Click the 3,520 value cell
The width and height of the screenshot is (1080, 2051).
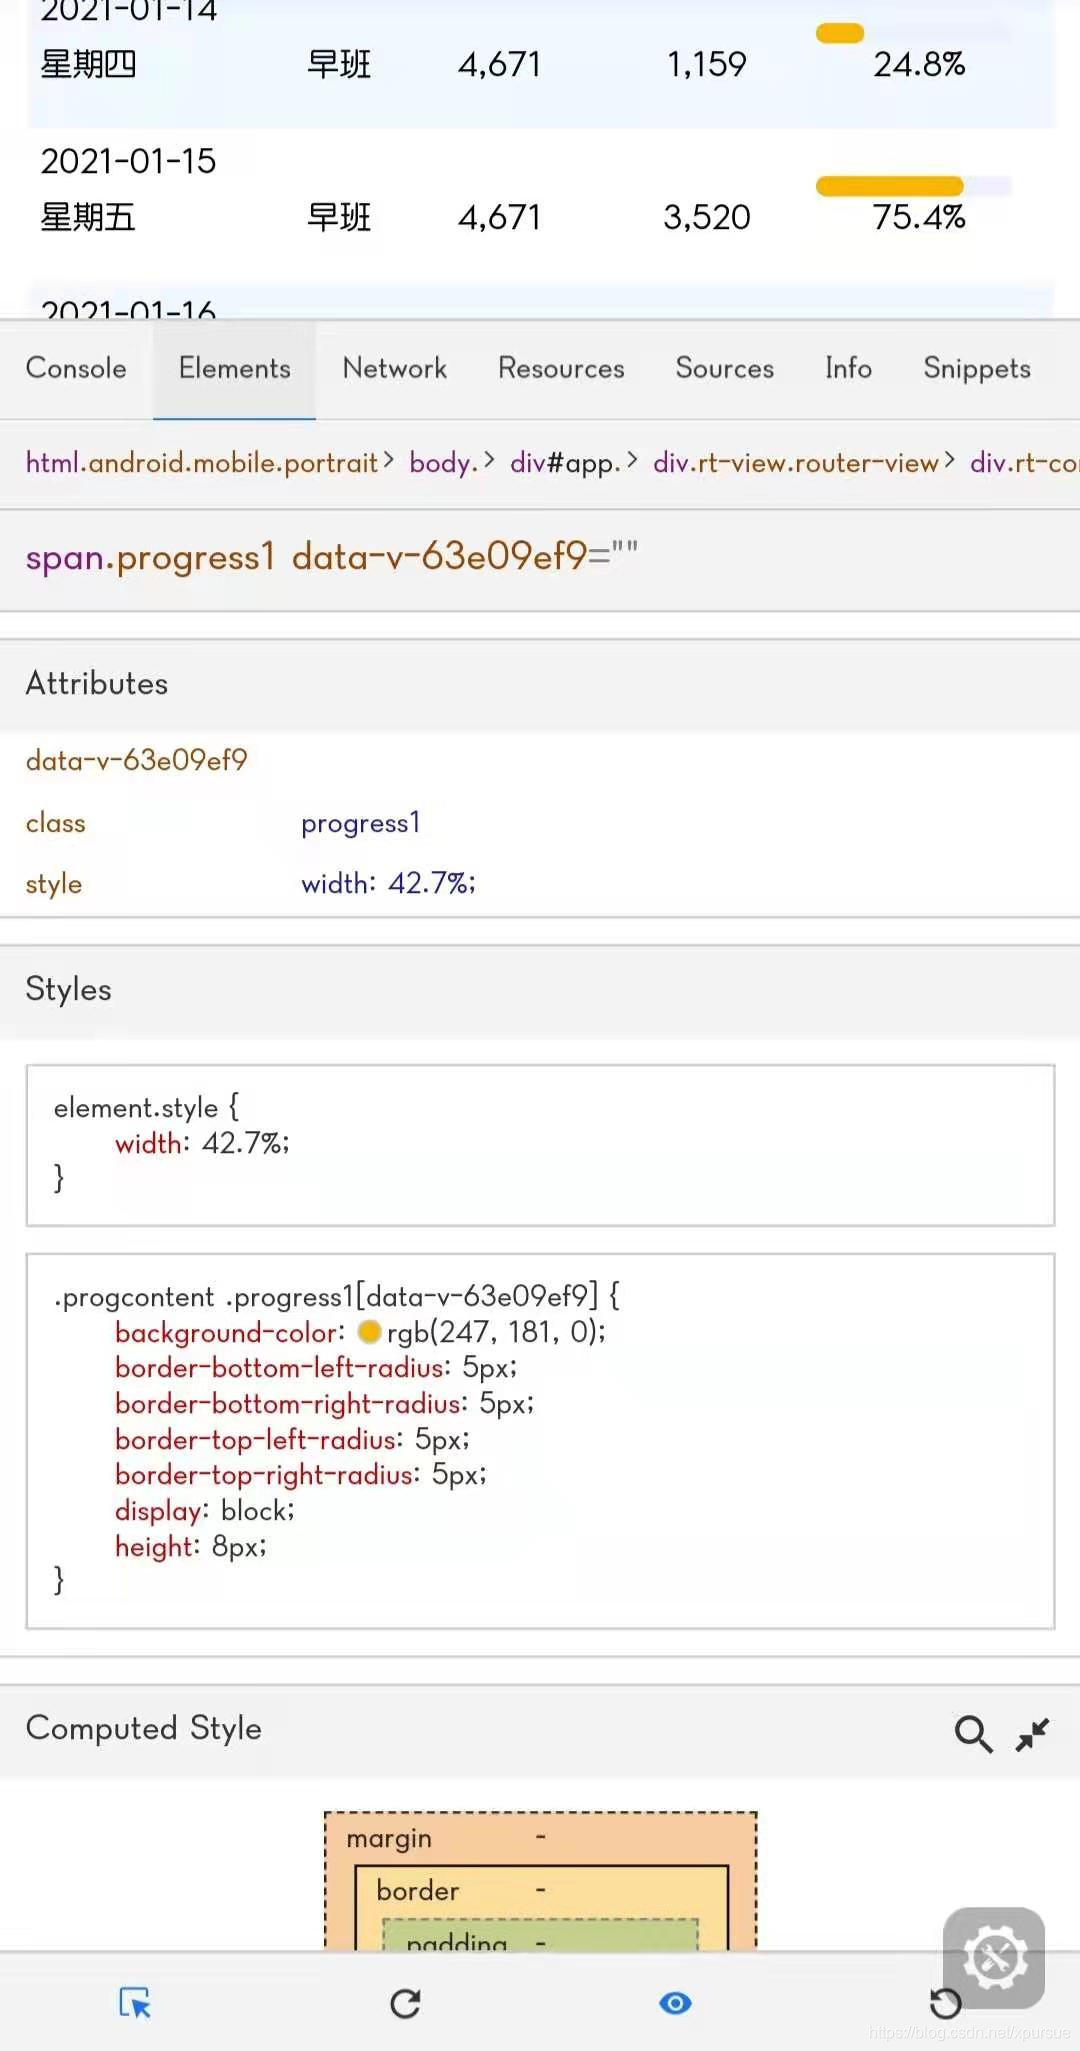pyautogui.click(x=707, y=217)
